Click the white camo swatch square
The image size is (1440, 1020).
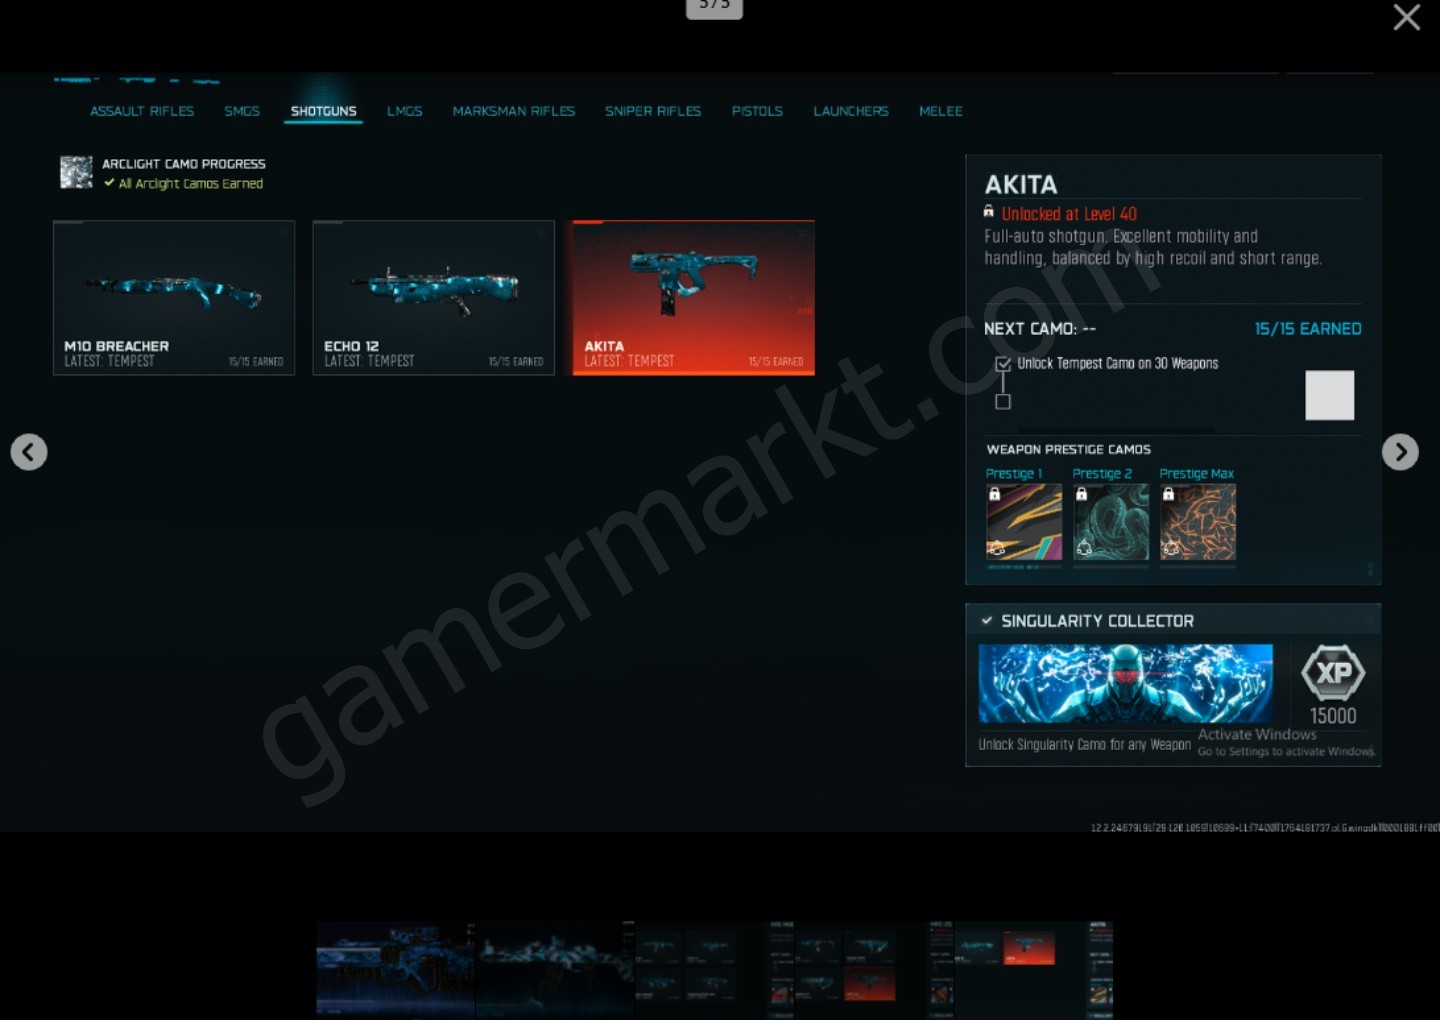(1330, 395)
